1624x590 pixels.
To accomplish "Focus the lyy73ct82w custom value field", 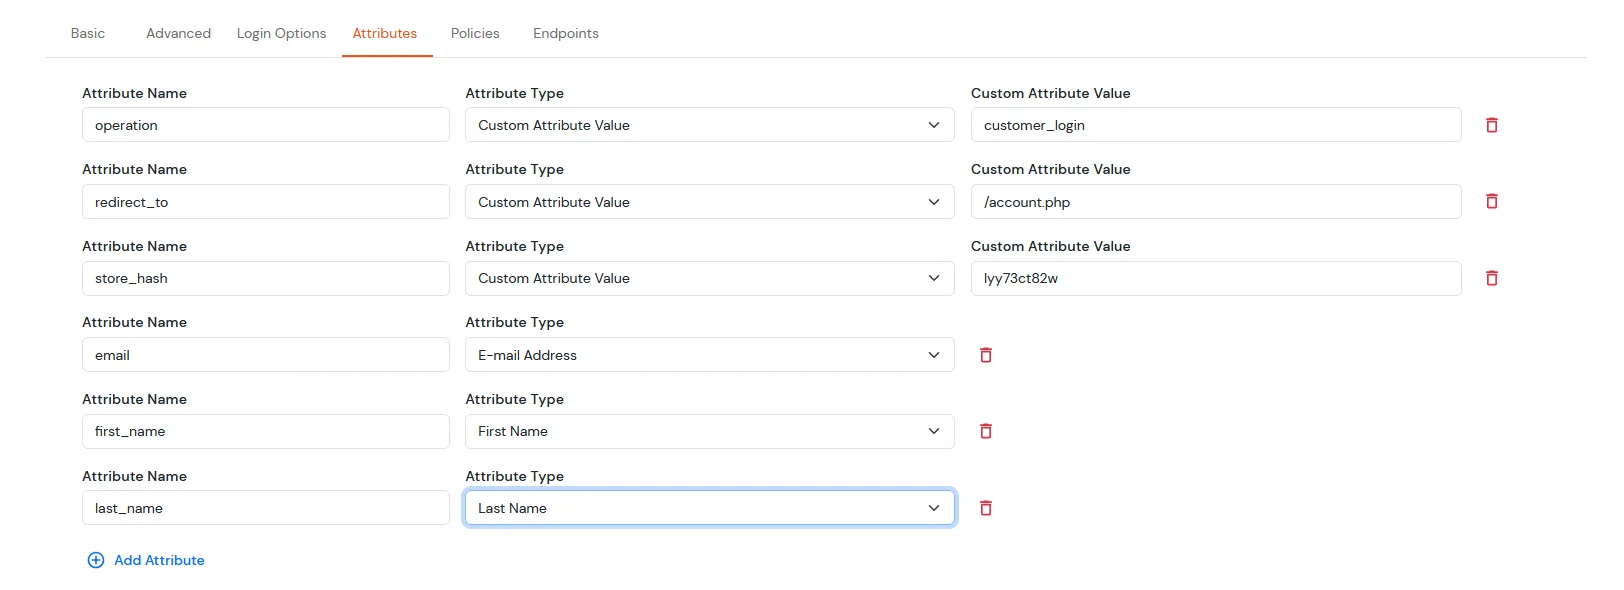I will tap(1216, 278).
